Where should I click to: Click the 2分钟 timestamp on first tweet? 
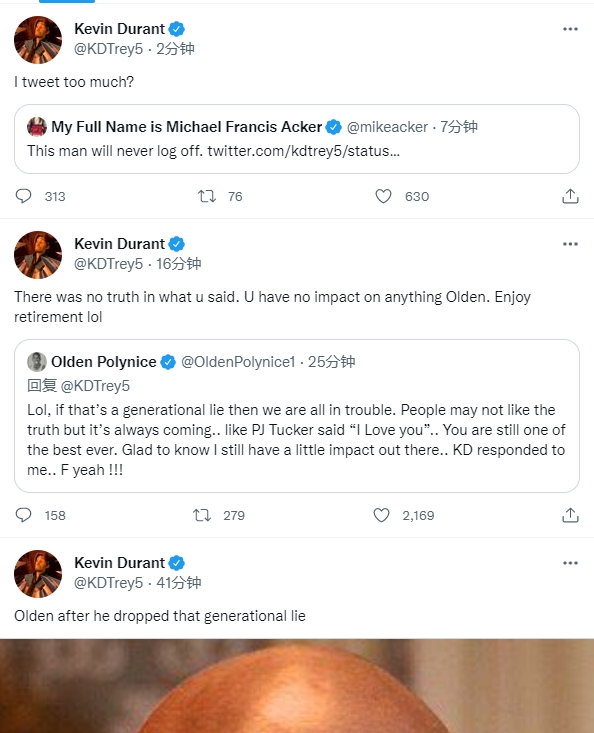point(175,49)
